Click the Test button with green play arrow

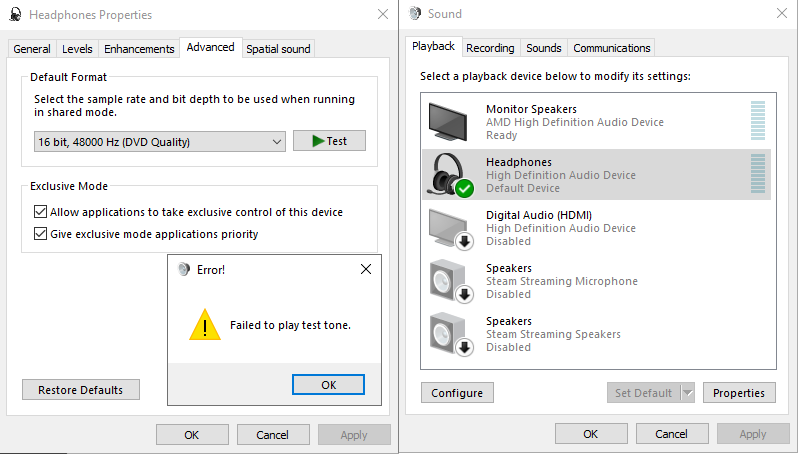(x=329, y=141)
